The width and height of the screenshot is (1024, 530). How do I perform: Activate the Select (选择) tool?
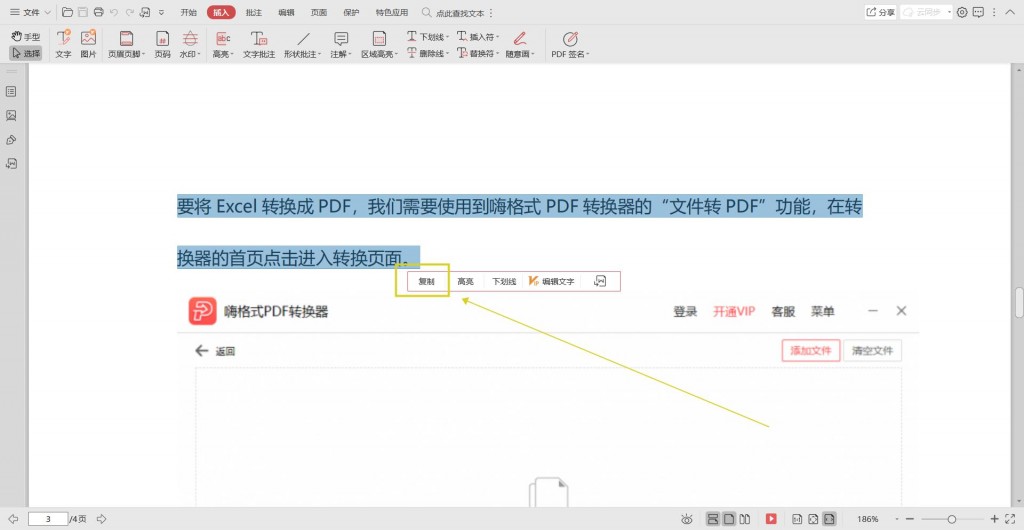click(x=25, y=54)
